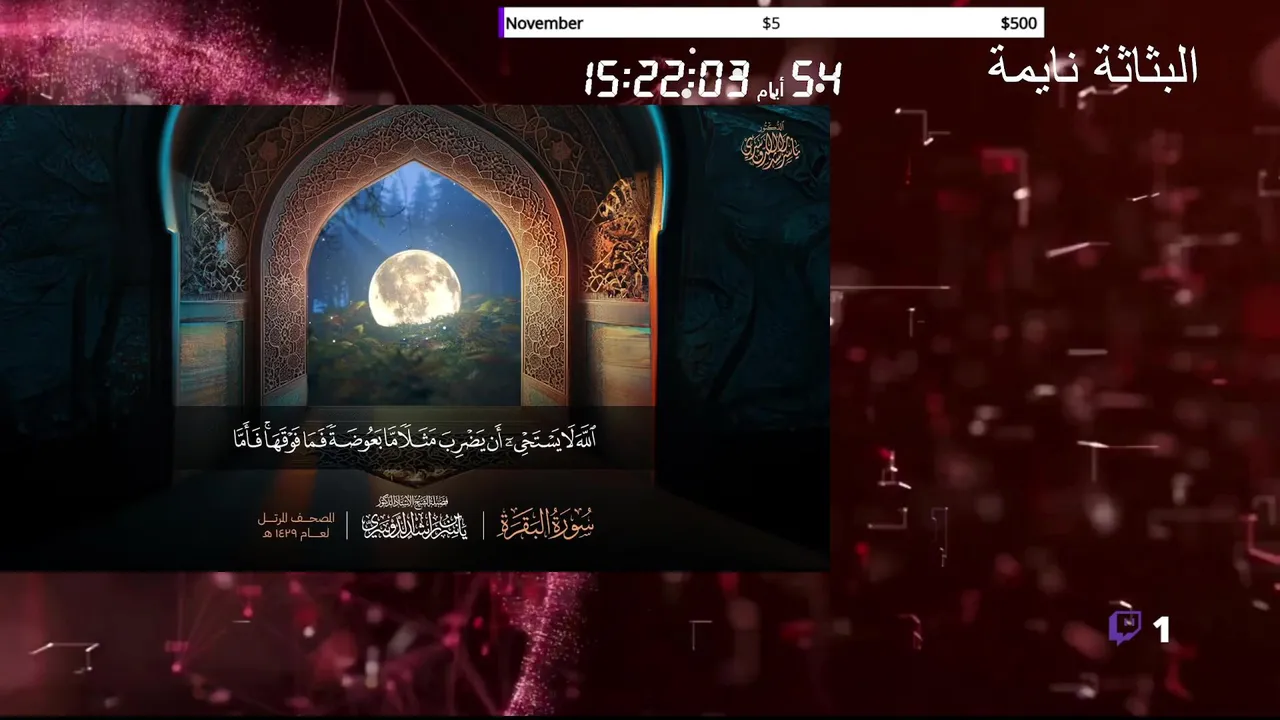The width and height of the screenshot is (1280, 720).
Task: Click the November donation goal bar
Action: tap(771, 23)
